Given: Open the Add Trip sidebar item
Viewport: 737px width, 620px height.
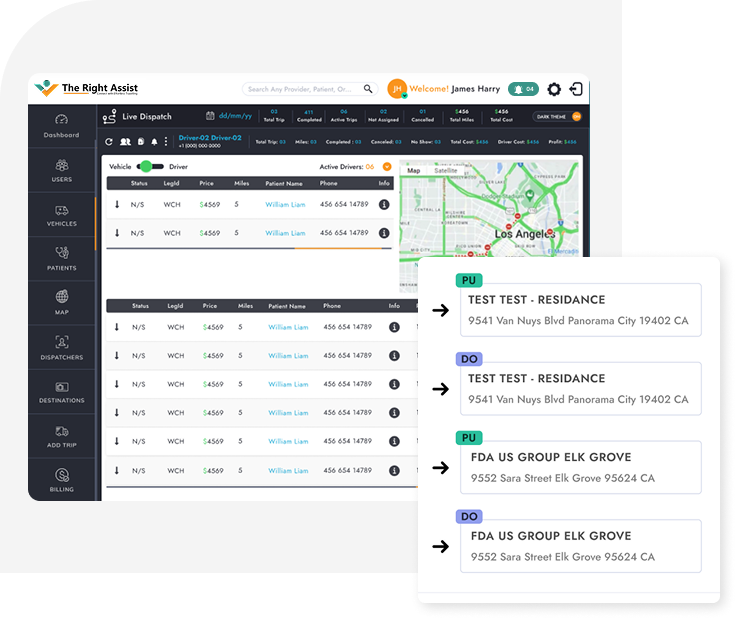Looking at the screenshot, I should tap(61, 436).
